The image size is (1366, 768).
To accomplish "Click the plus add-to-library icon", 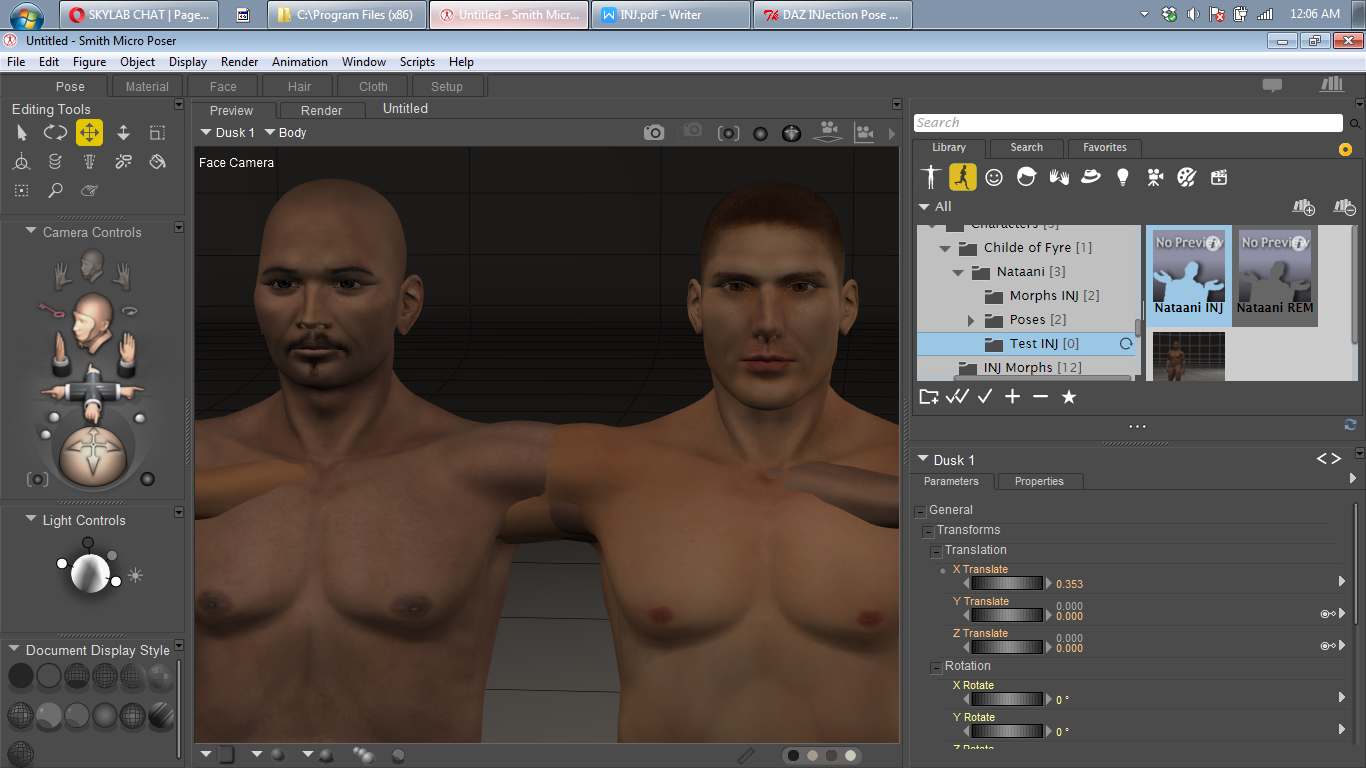I will 1012,397.
